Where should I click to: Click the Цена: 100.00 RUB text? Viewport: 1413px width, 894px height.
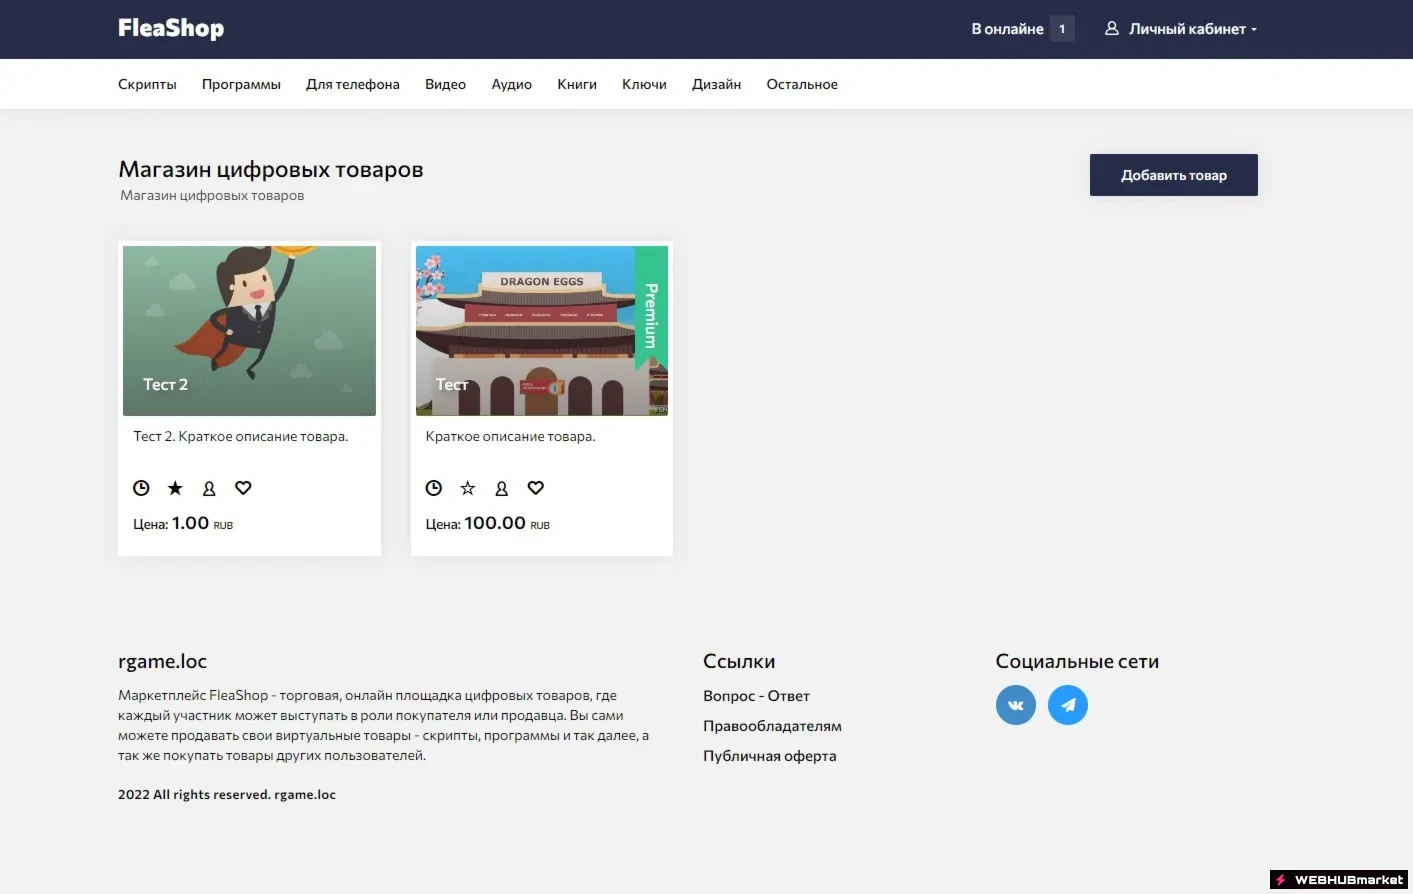[487, 523]
